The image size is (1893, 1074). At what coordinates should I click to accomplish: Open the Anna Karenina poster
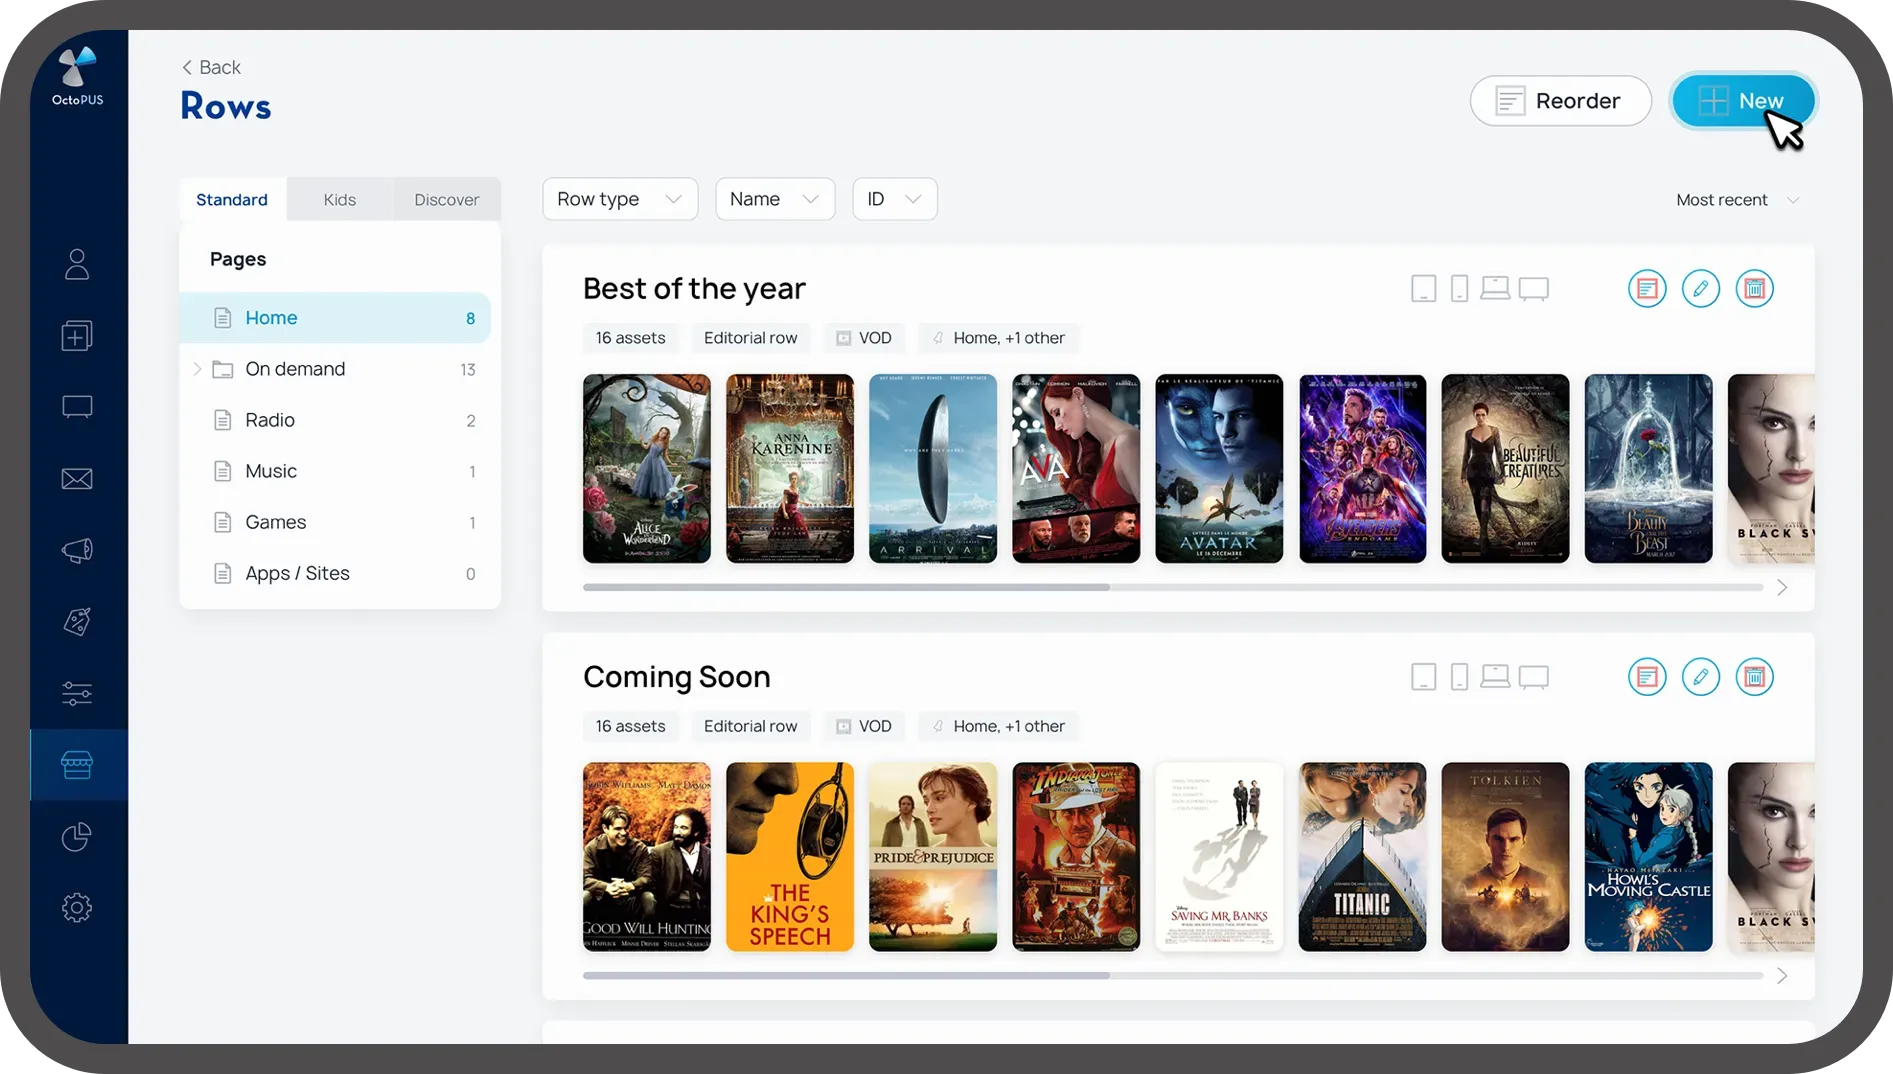(790, 469)
